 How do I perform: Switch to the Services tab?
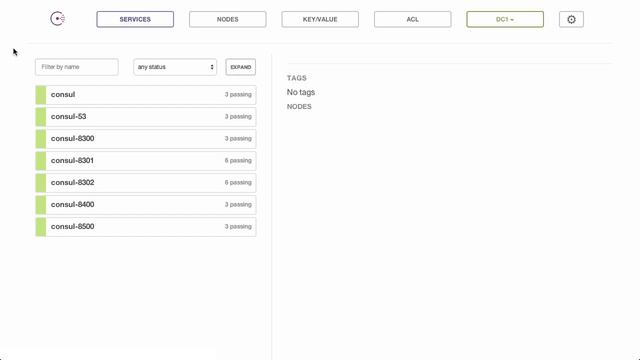(x=135, y=19)
